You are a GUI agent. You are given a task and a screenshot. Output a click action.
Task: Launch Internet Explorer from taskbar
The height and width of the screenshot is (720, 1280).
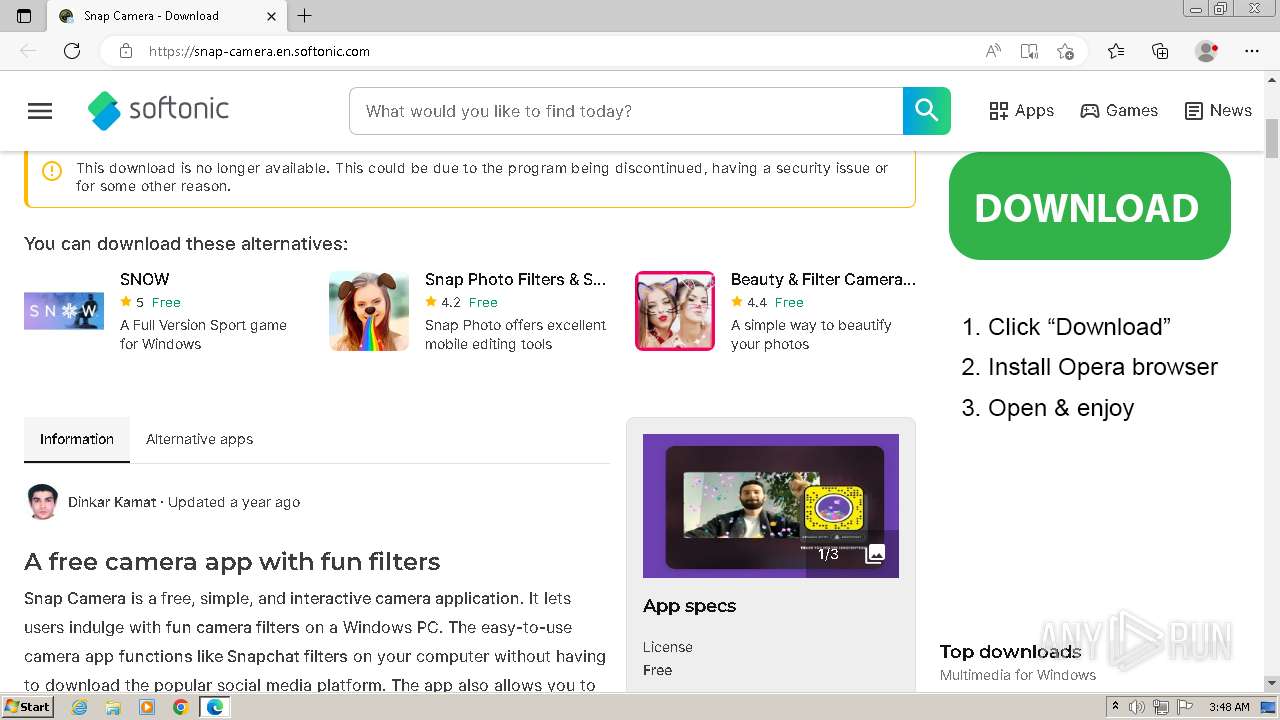tap(79, 707)
